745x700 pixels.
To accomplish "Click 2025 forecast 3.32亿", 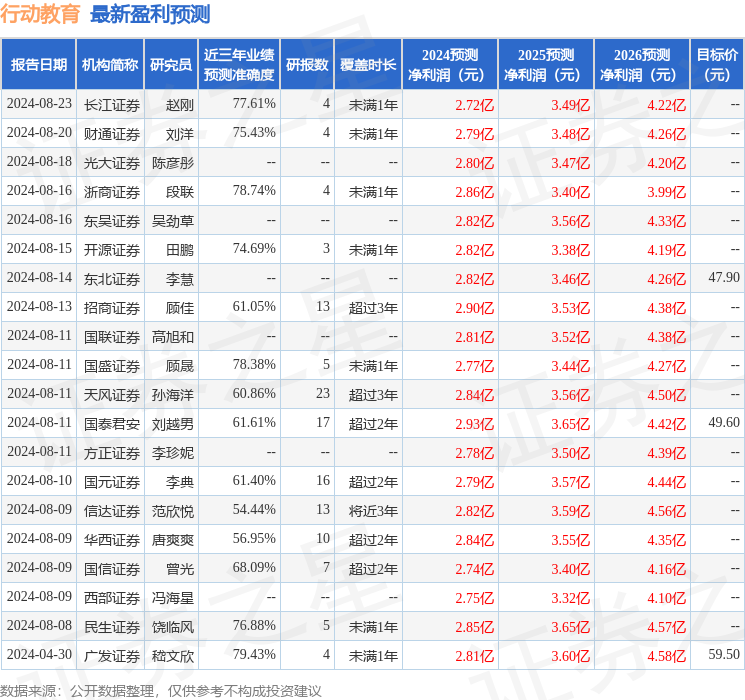I will point(571,598).
